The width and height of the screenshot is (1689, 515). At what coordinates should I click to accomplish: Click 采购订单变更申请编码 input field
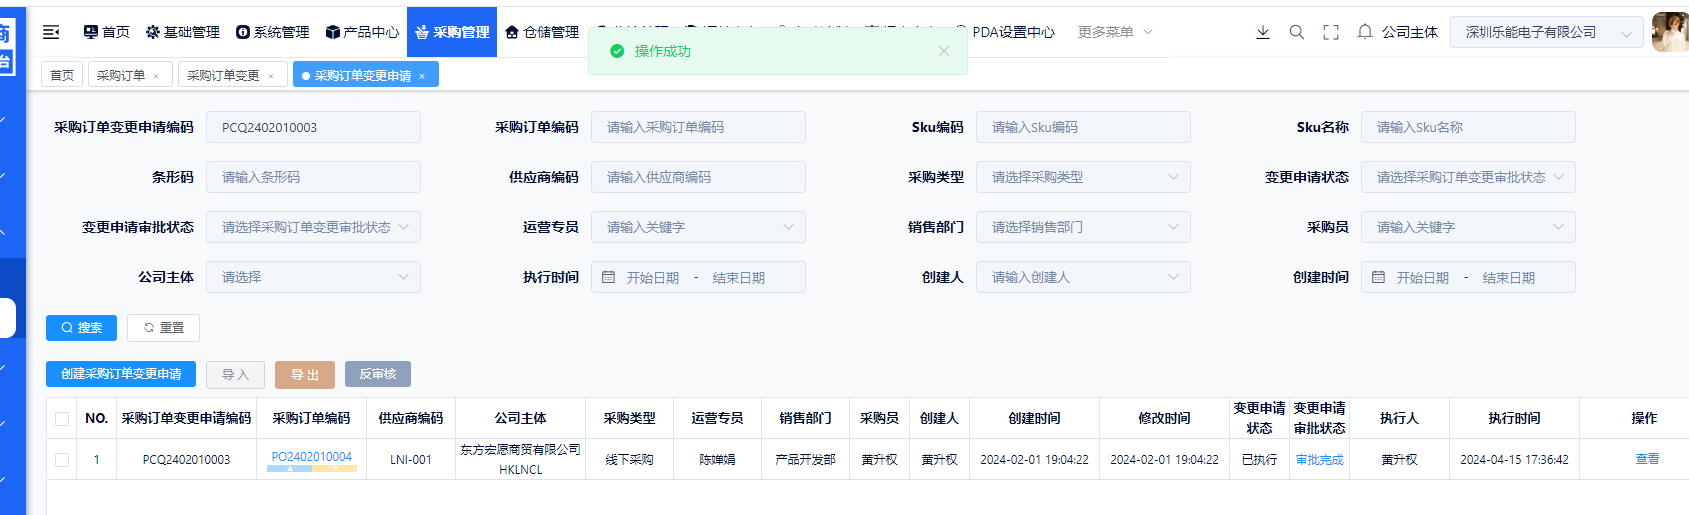[313, 127]
